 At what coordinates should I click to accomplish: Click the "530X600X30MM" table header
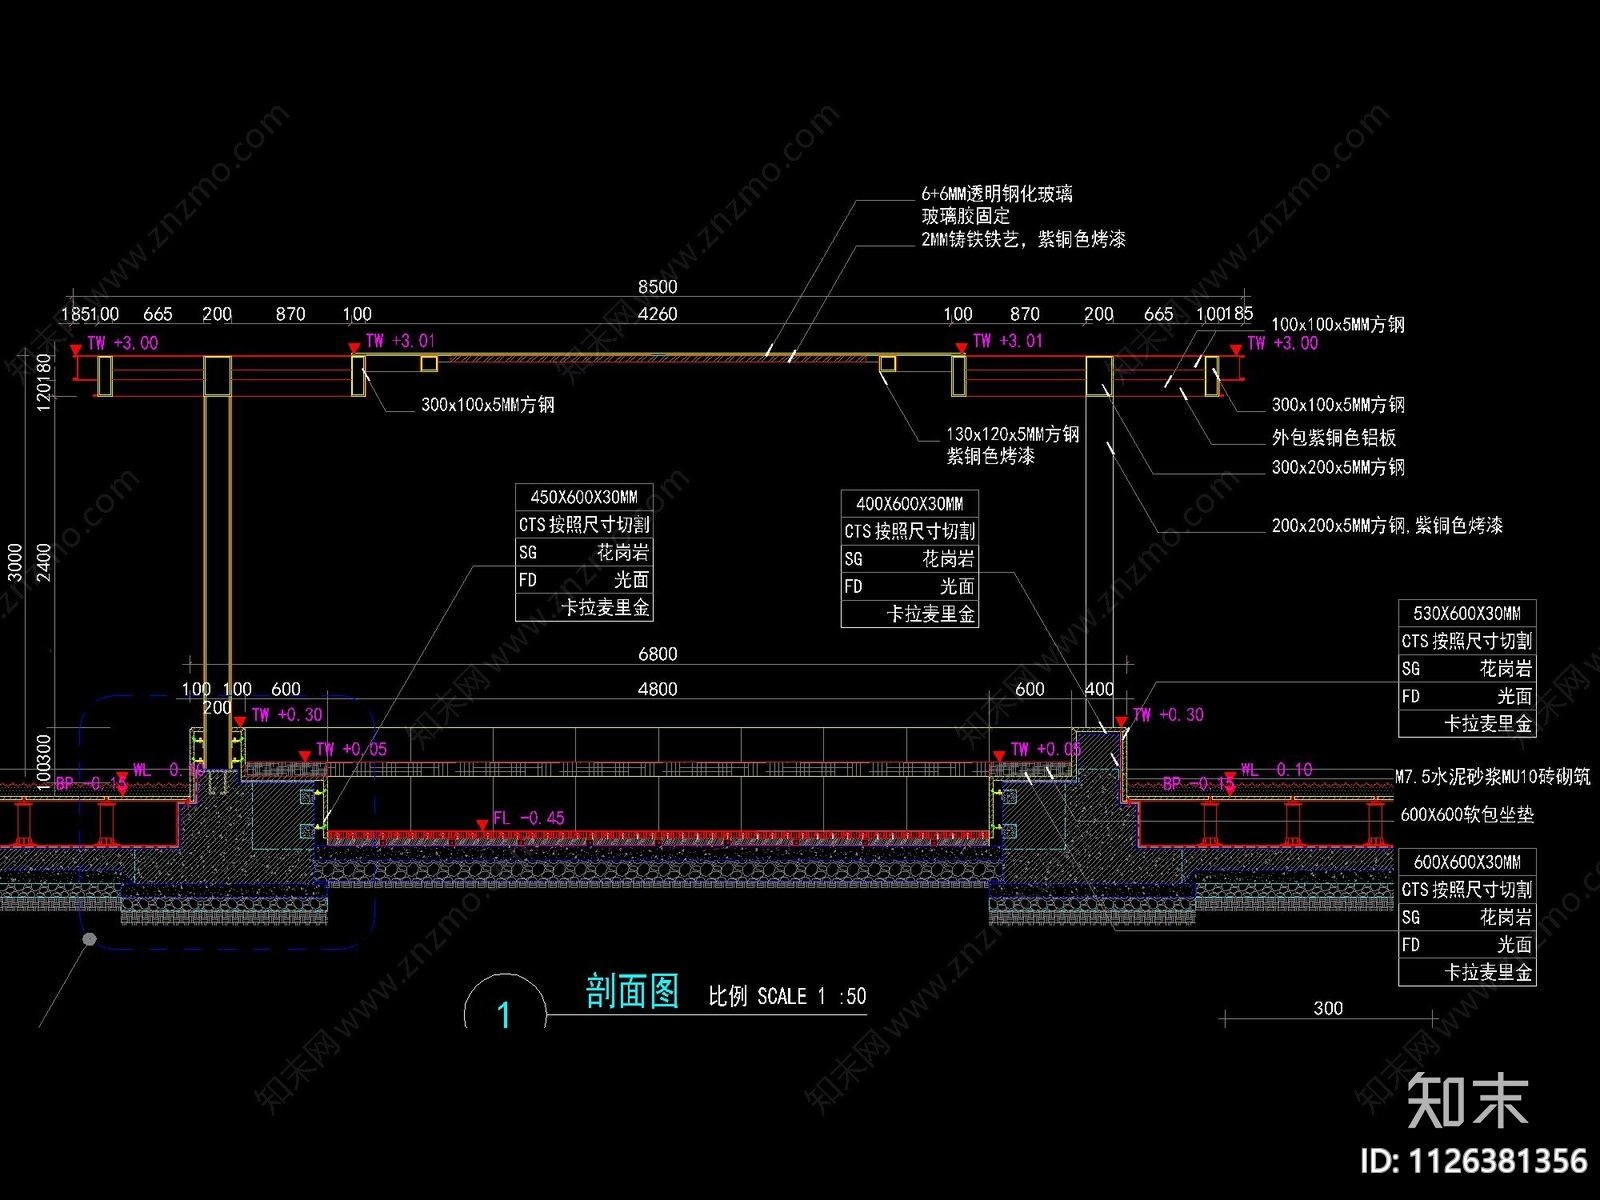coord(1467,613)
